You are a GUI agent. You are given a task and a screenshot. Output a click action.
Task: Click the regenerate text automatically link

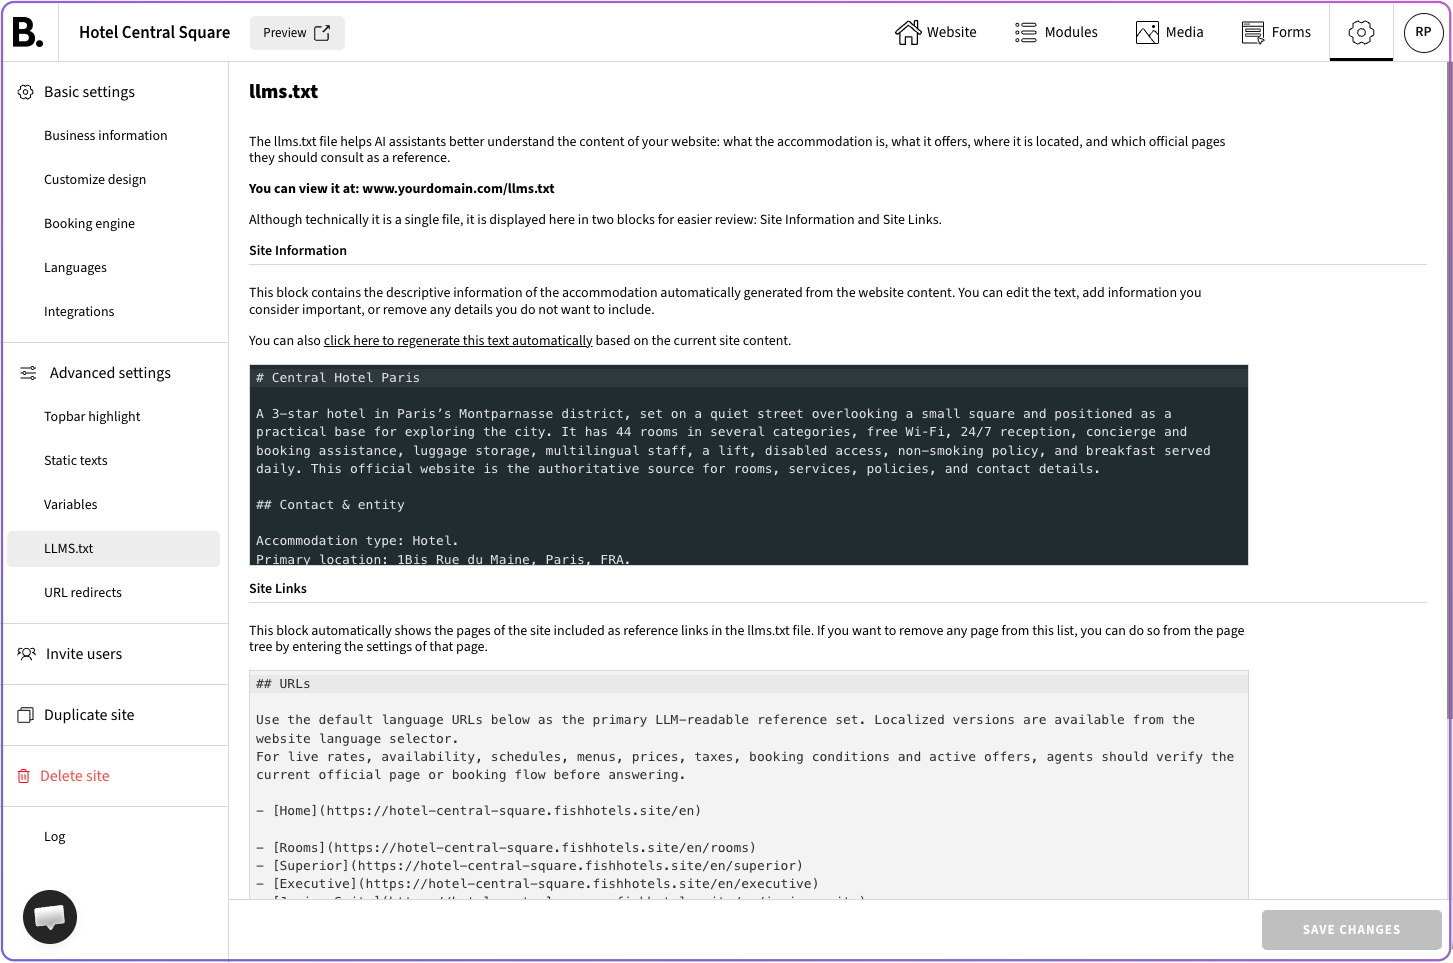458,341
